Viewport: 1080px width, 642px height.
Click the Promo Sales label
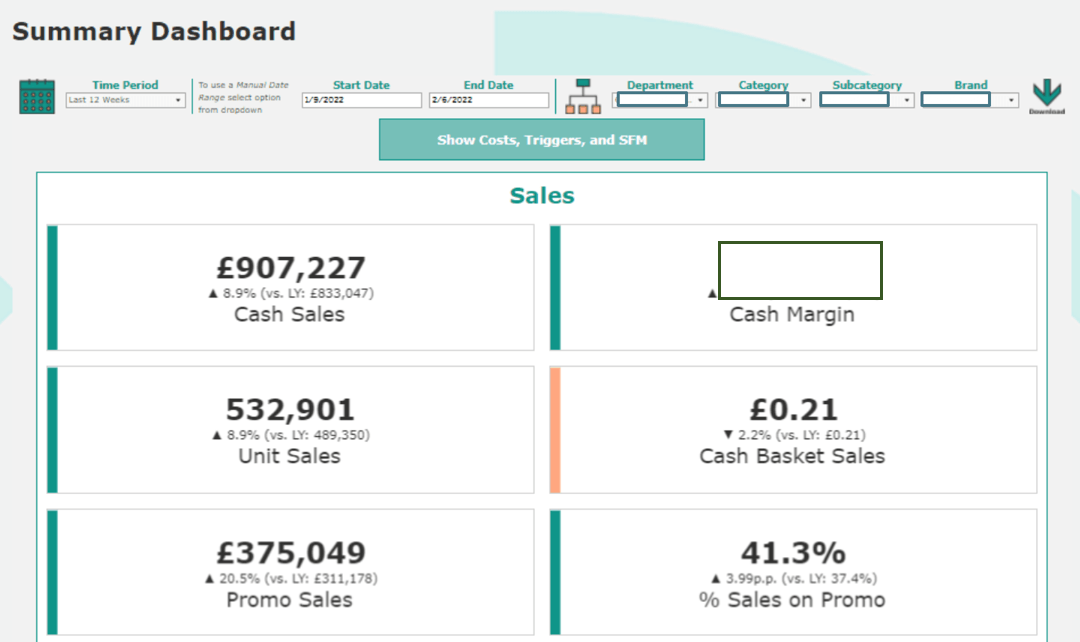(x=289, y=600)
